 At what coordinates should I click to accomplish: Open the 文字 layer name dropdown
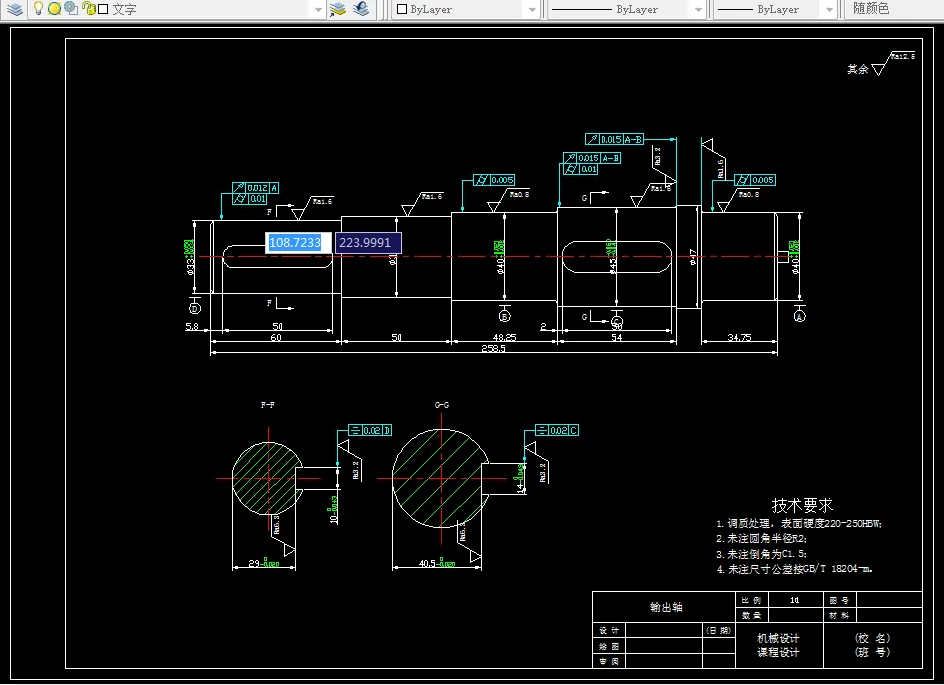(x=177, y=9)
